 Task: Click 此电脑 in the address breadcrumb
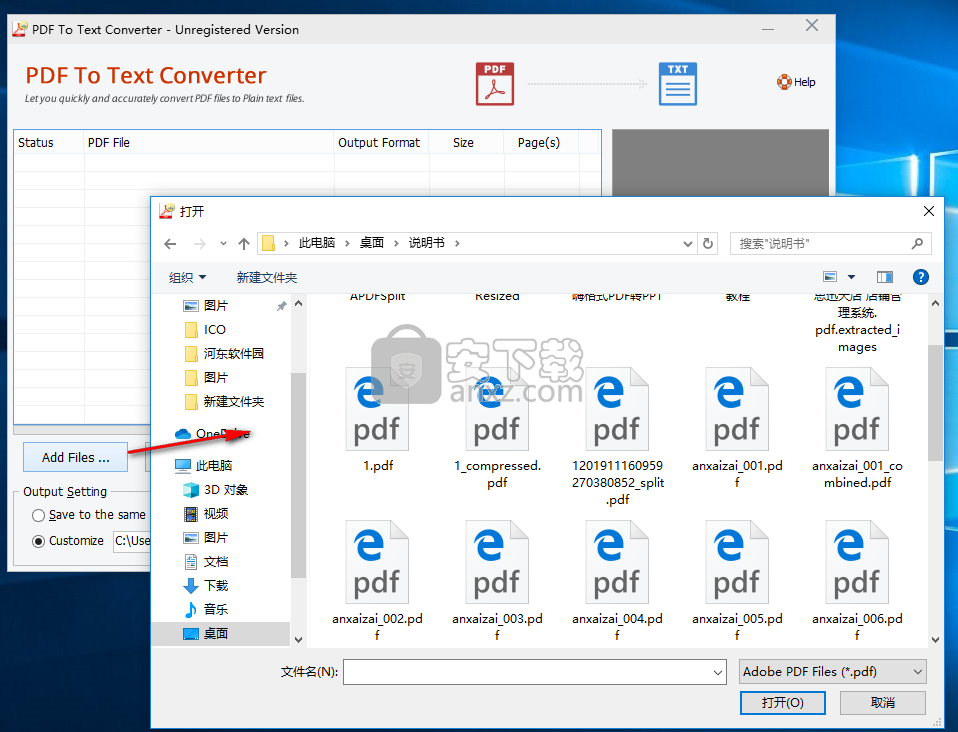point(316,243)
